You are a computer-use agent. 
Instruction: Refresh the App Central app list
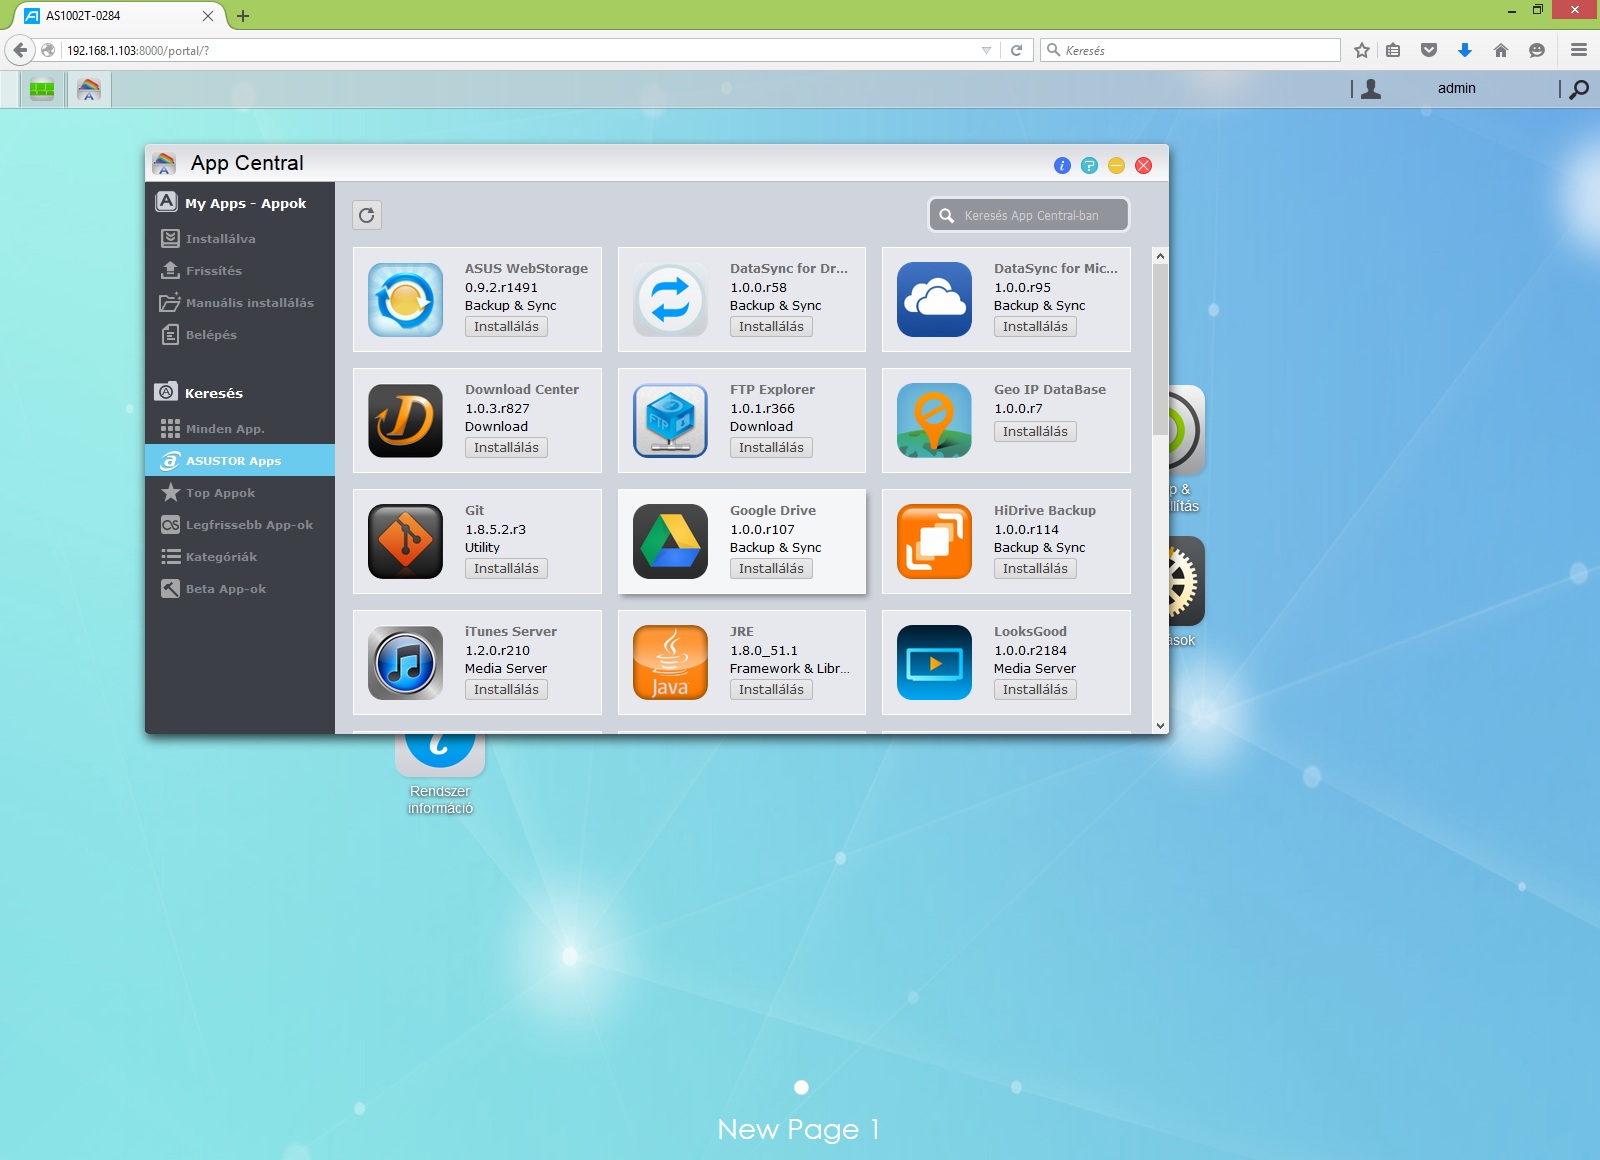[x=367, y=215]
